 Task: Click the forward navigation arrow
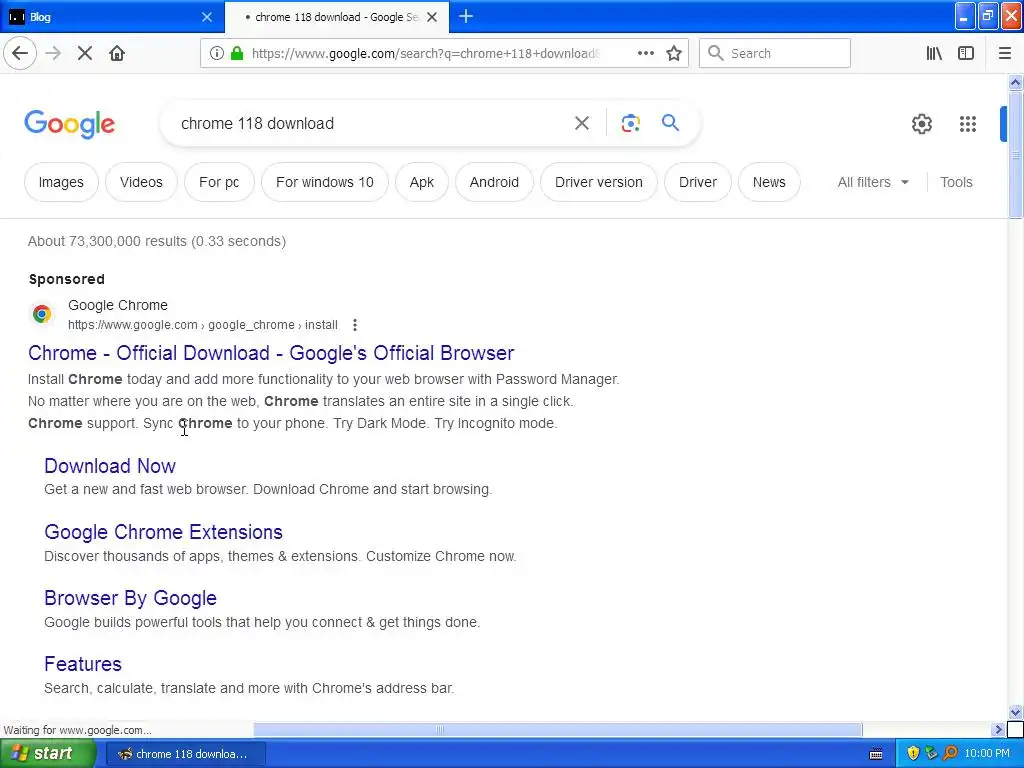[53, 53]
